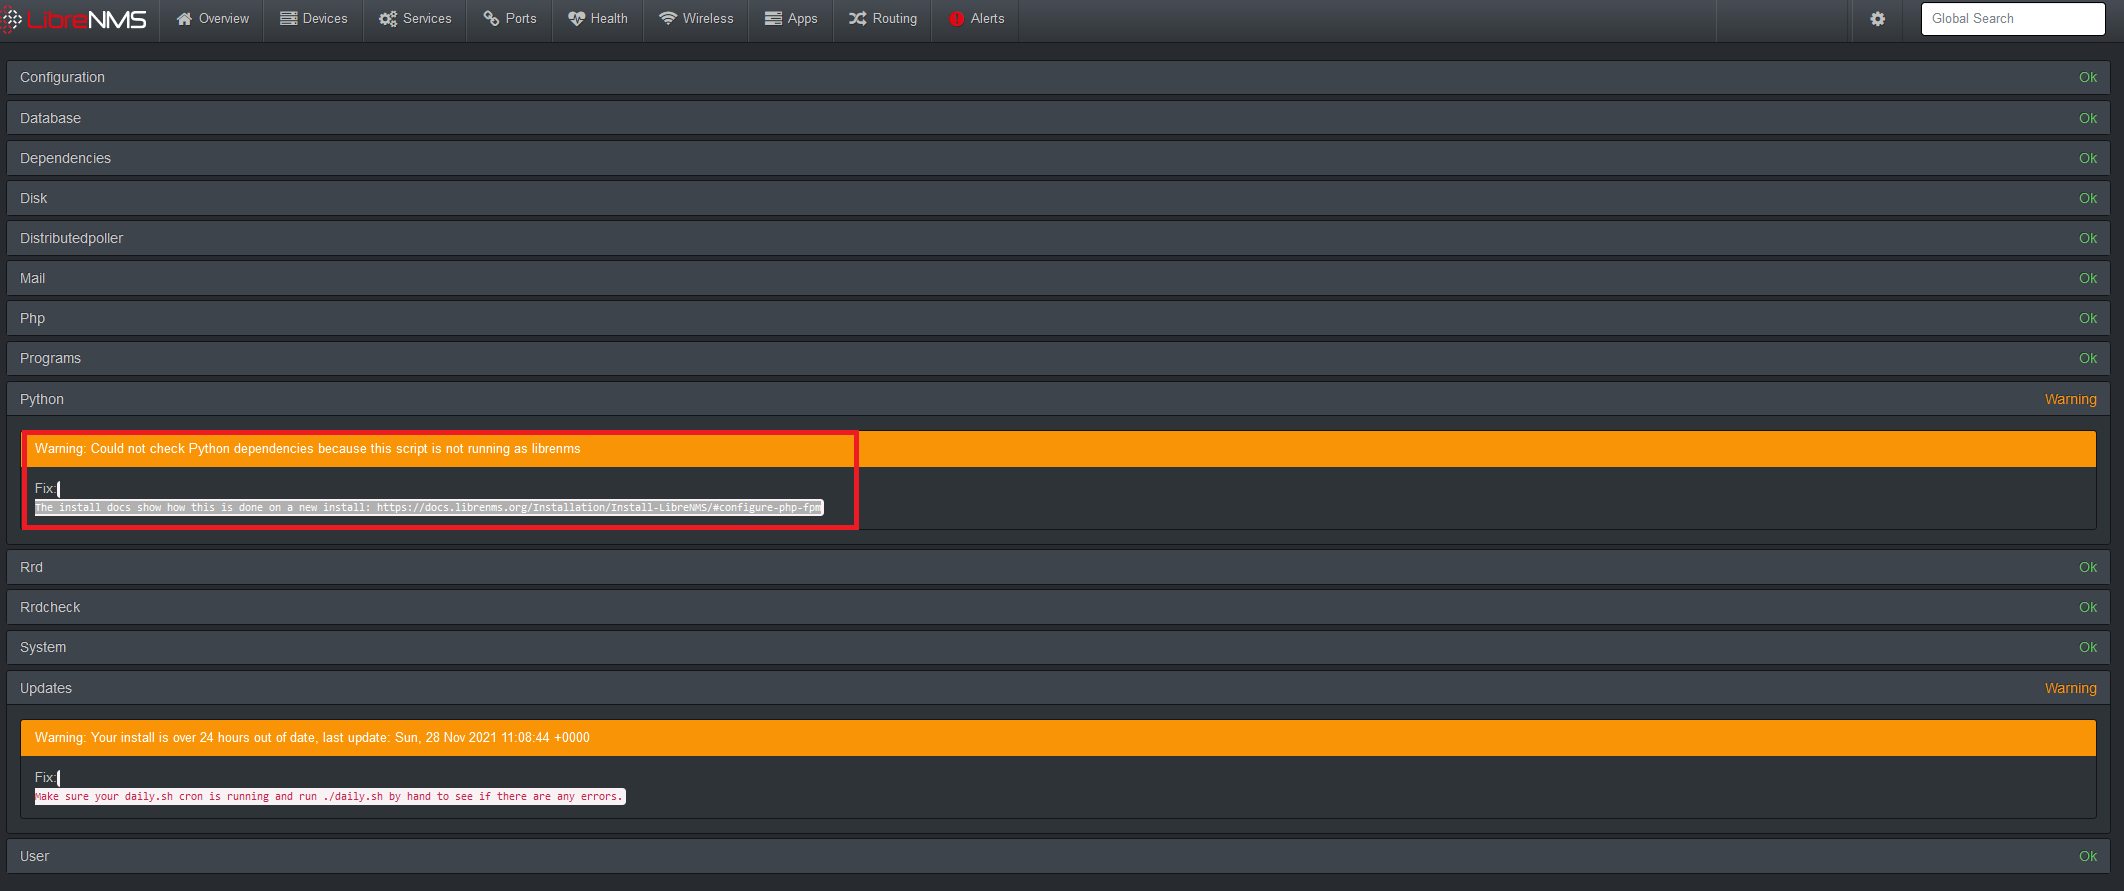Expand the Rrd validation row
This screenshot has height=891, width=2124.
(x=1058, y=567)
